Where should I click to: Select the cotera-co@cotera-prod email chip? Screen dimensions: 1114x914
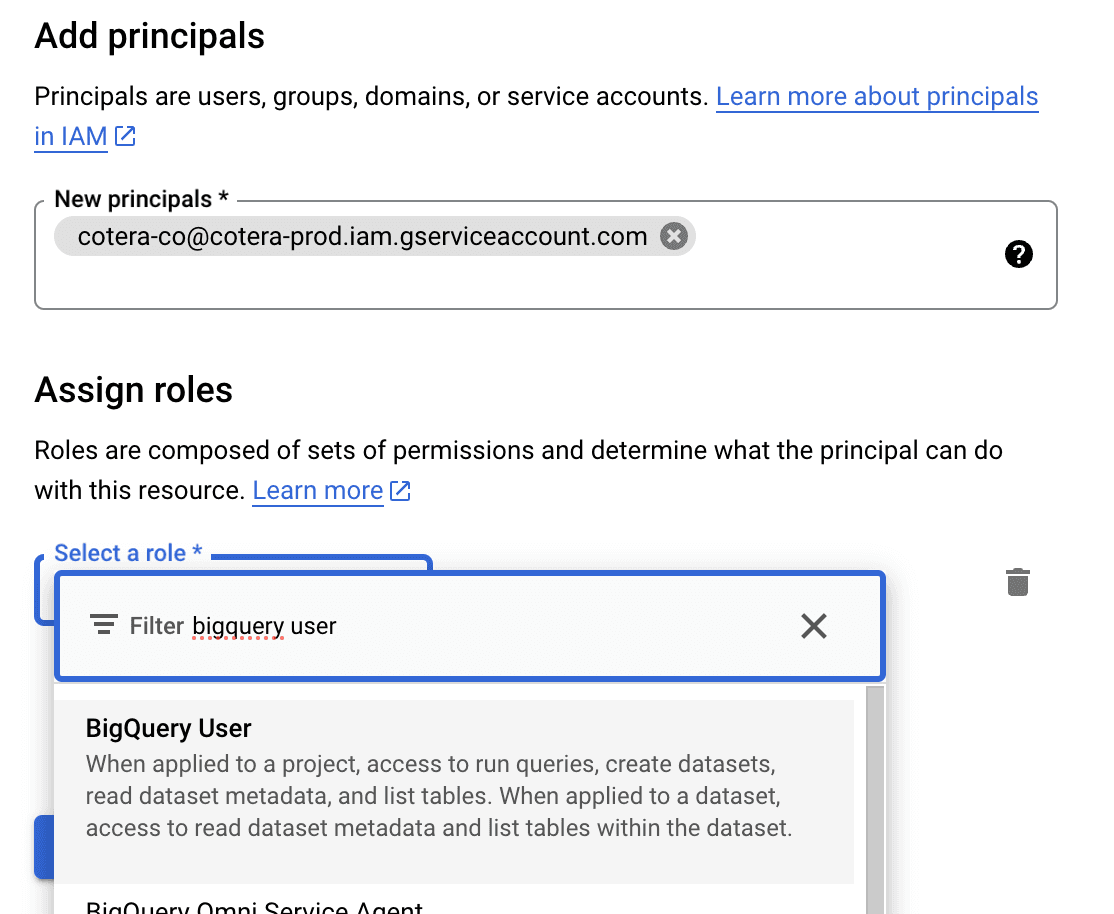(362, 237)
